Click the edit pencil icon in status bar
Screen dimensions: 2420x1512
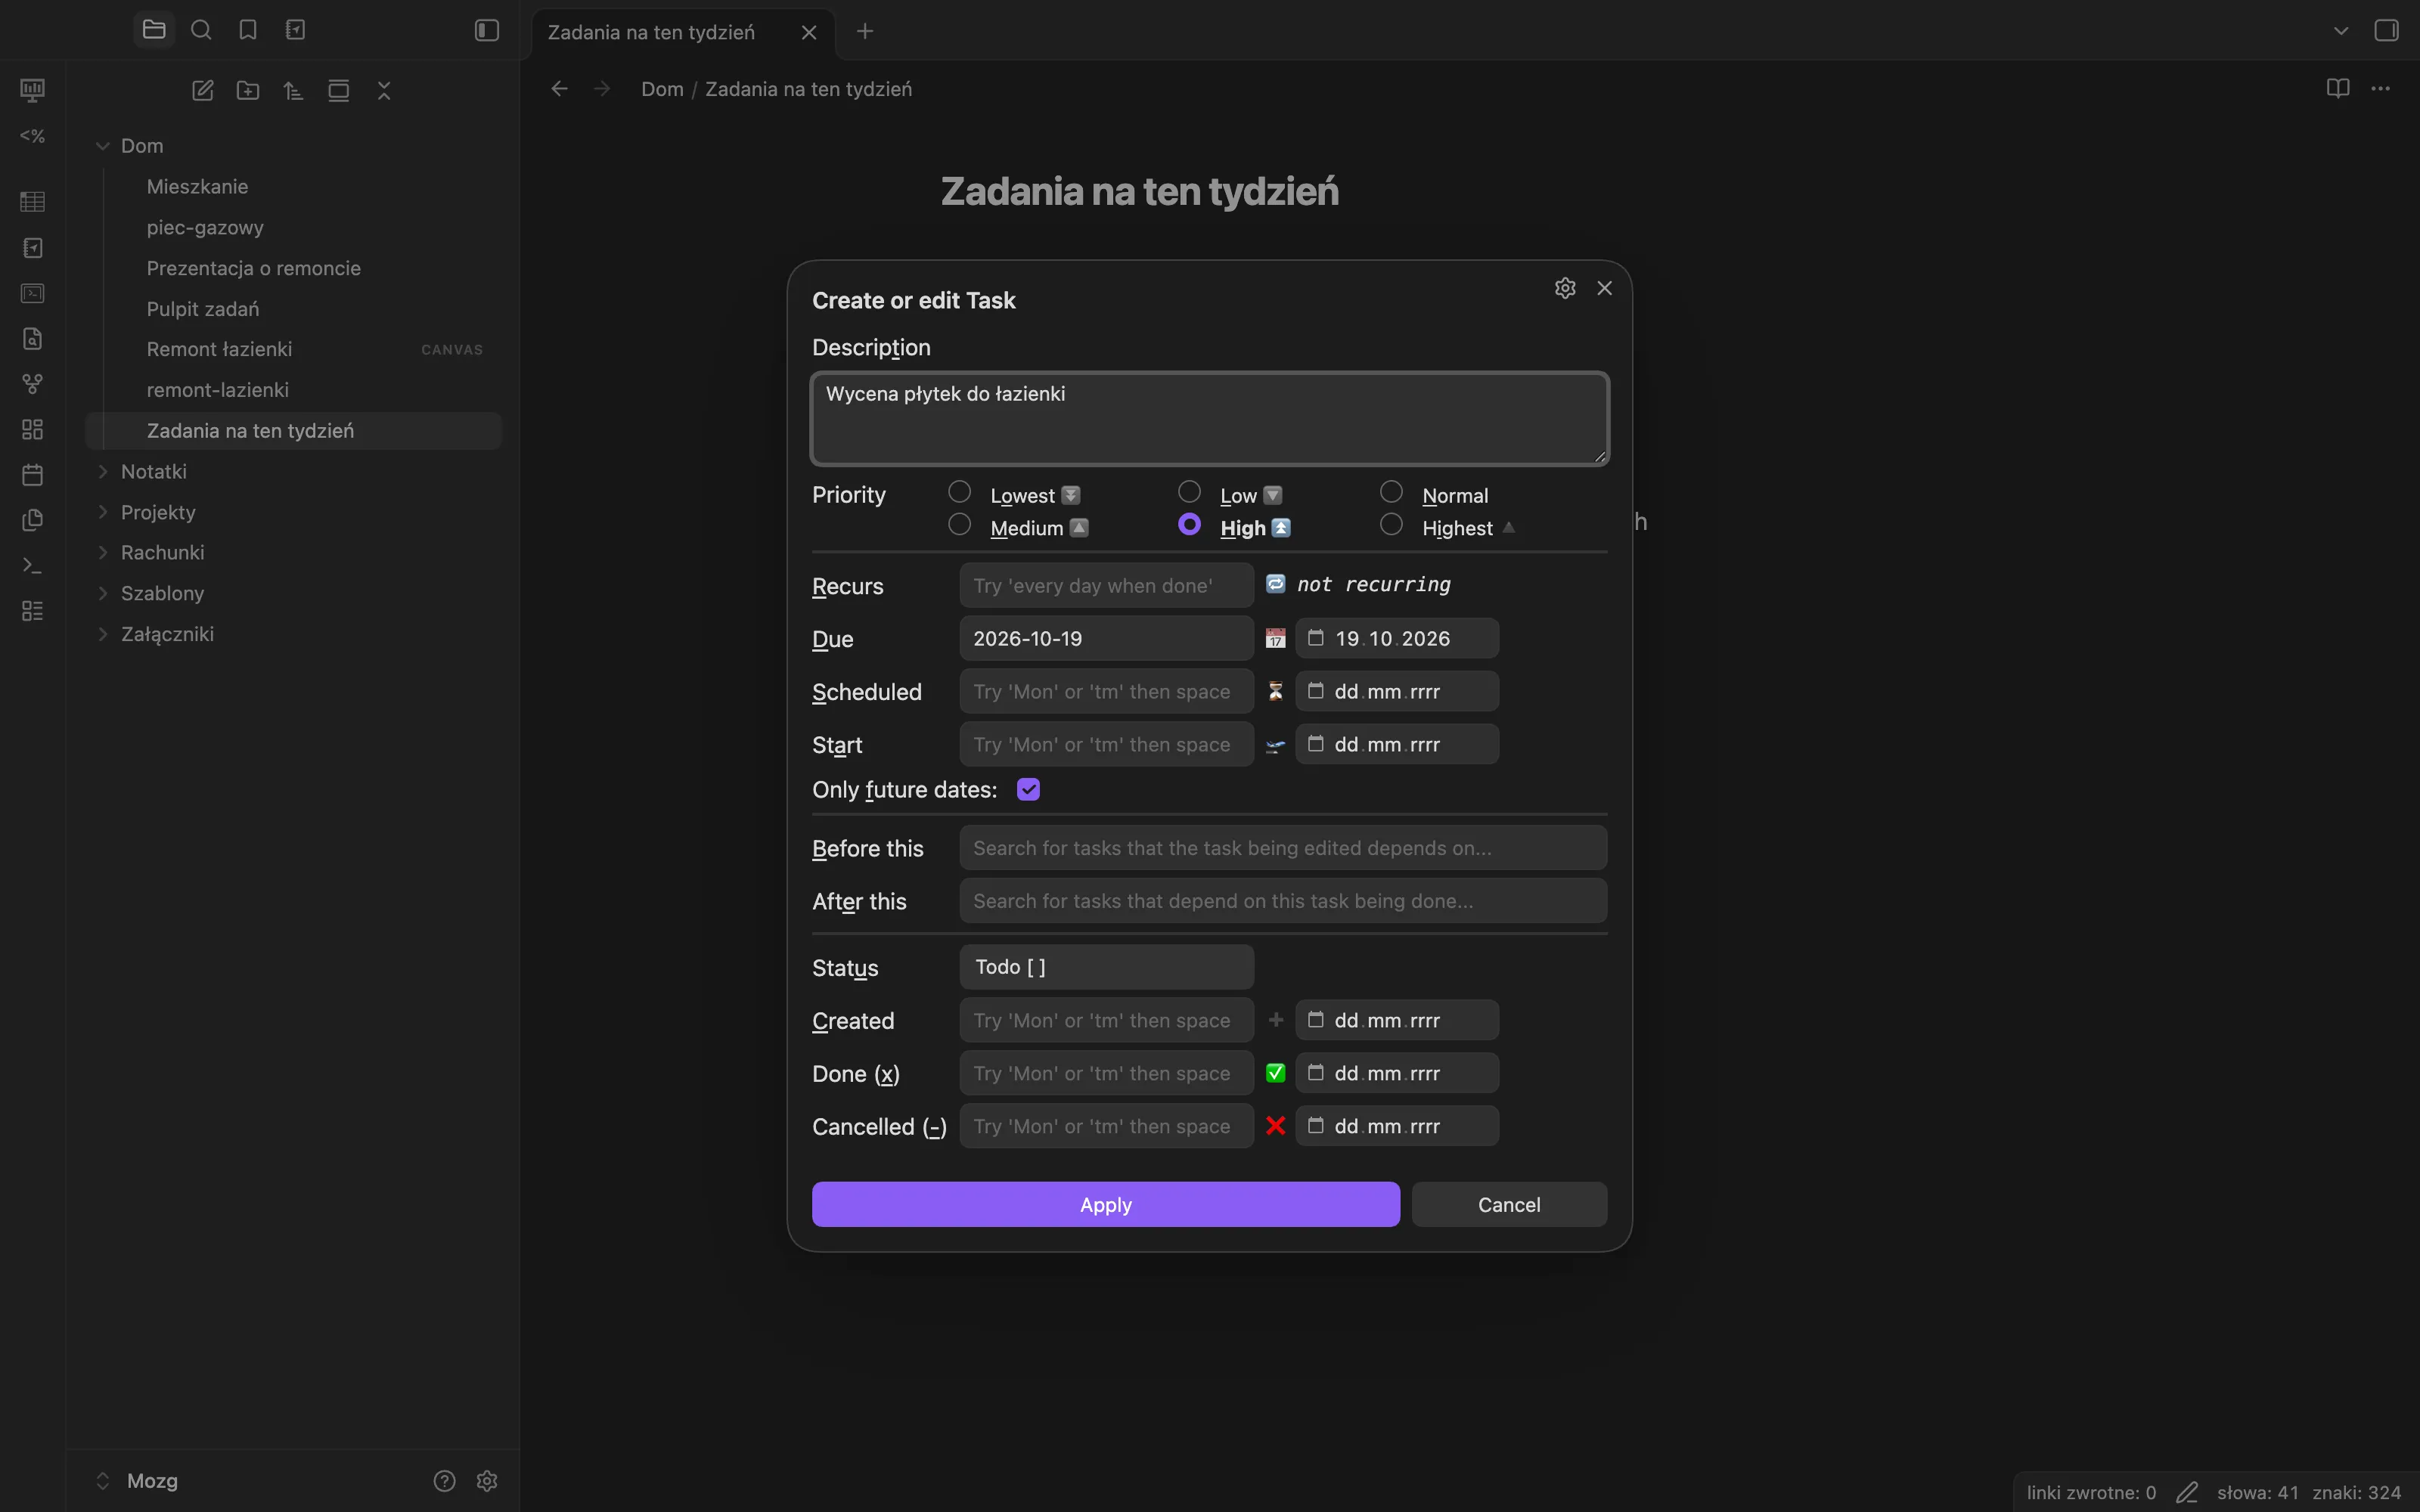pyautogui.click(x=2187, y=1492)
